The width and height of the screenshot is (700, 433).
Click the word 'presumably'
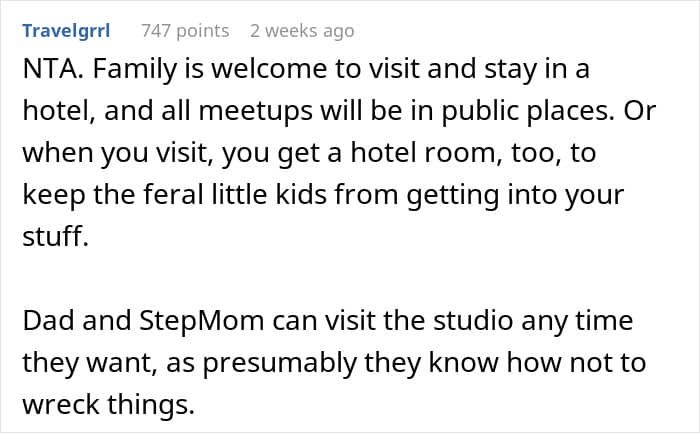tap(279, 364)
